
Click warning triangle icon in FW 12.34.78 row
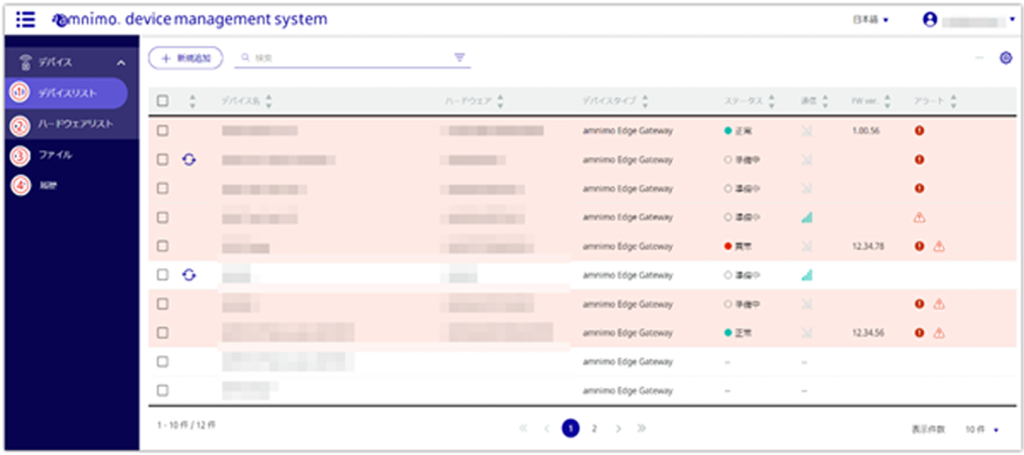pyautogui.click(x=939, y=246)
